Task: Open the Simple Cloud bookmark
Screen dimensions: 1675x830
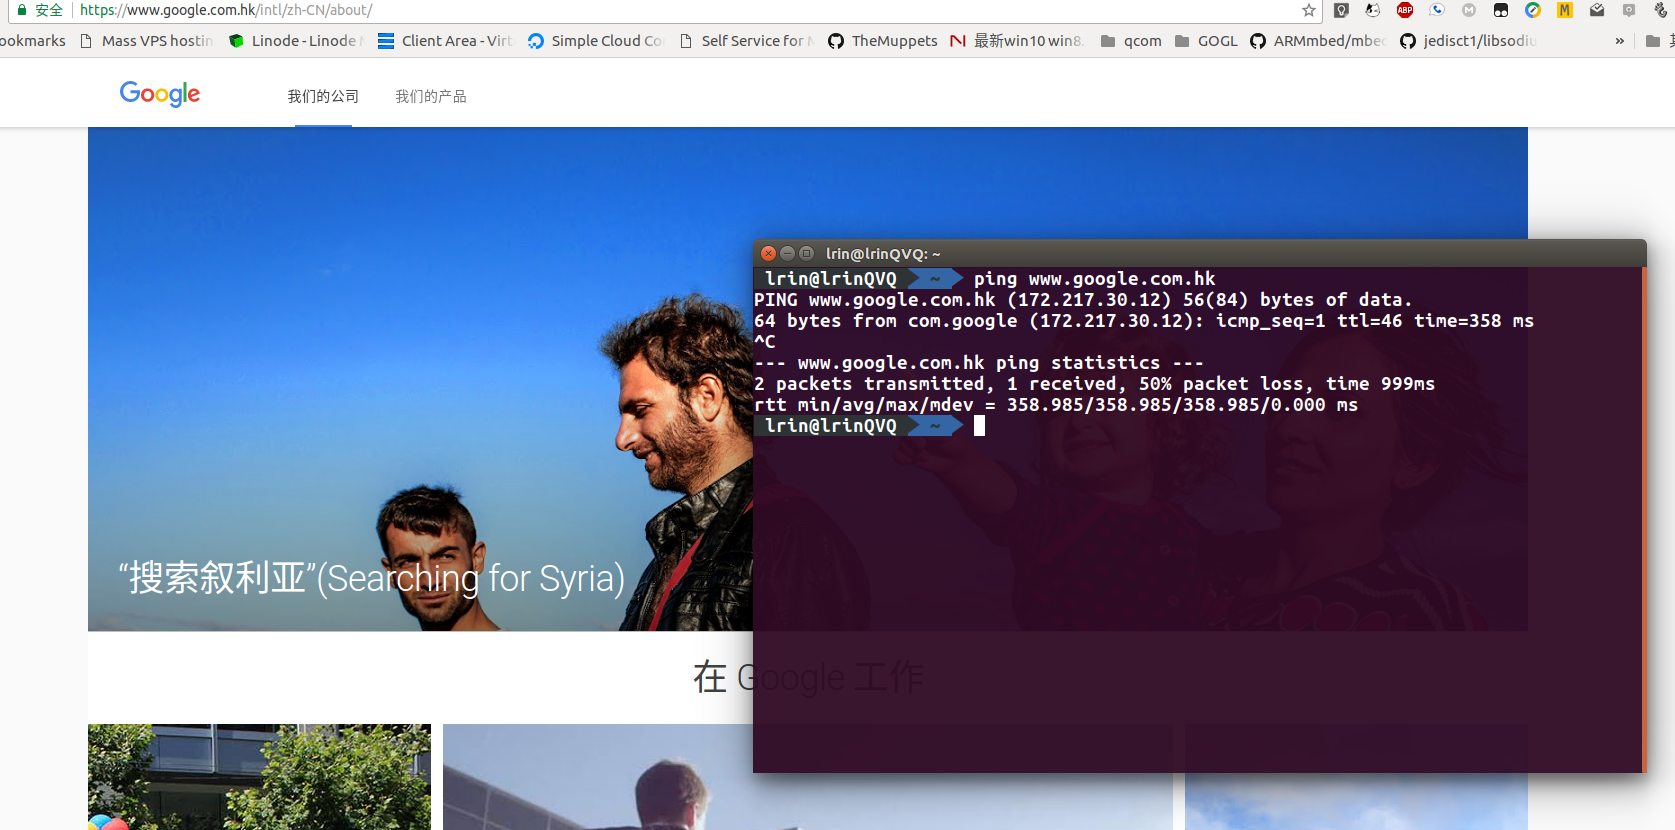Action: click(596, 41)
